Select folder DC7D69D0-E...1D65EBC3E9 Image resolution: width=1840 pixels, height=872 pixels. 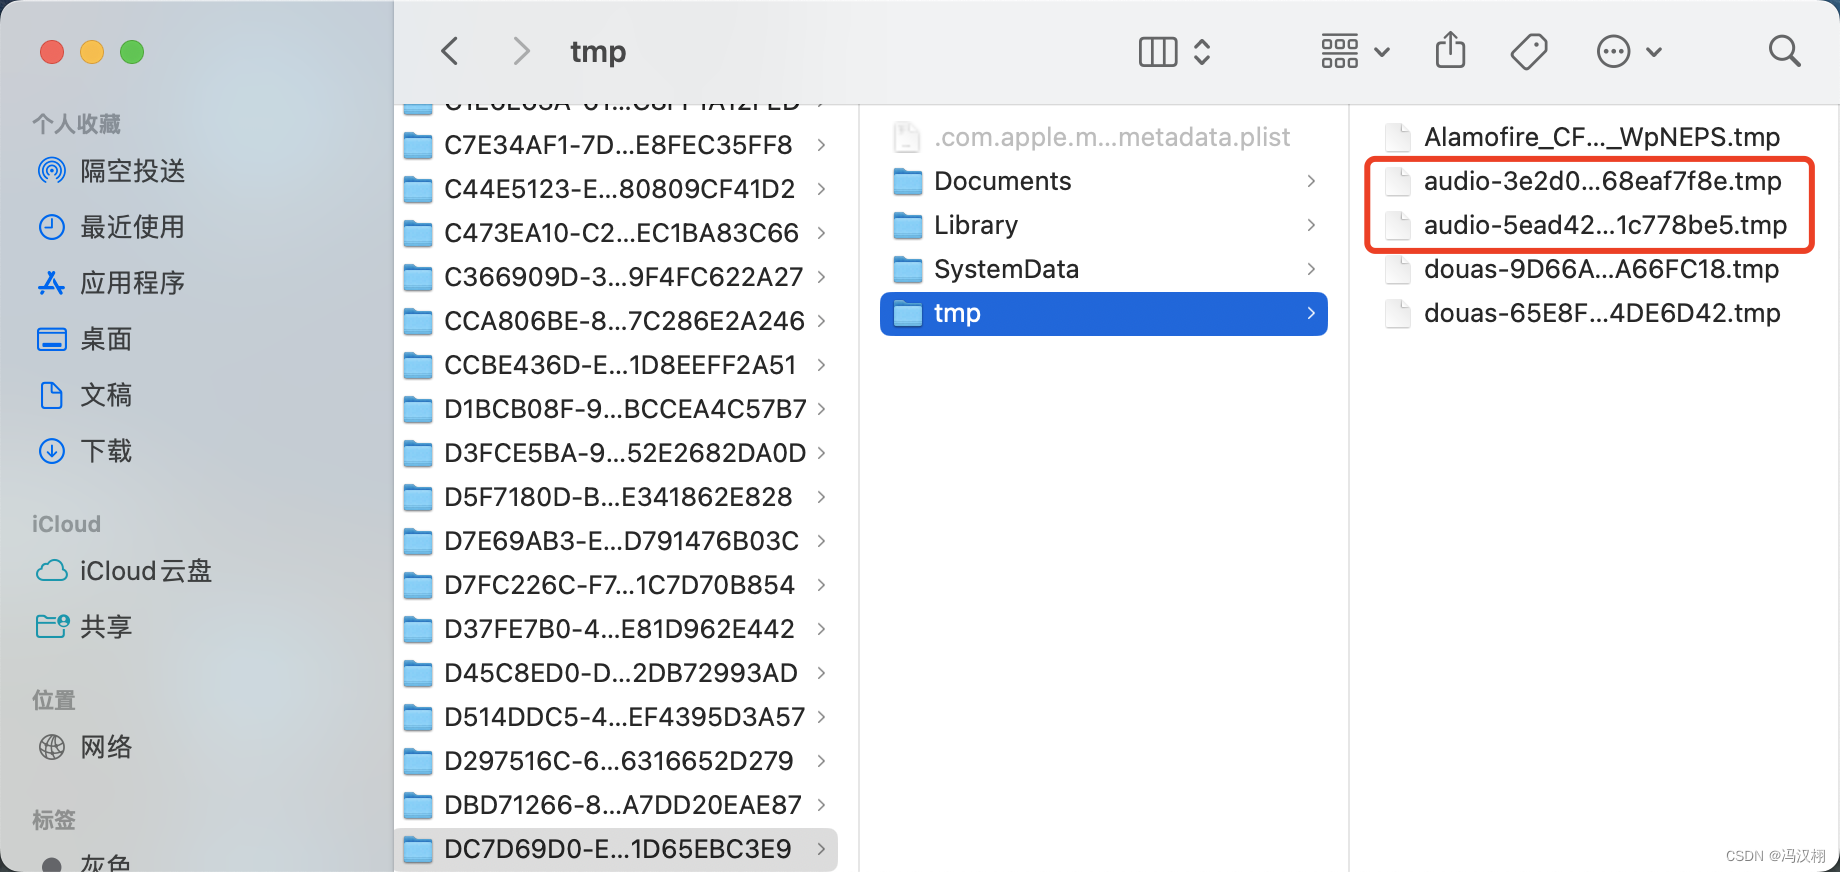(616, 849)
